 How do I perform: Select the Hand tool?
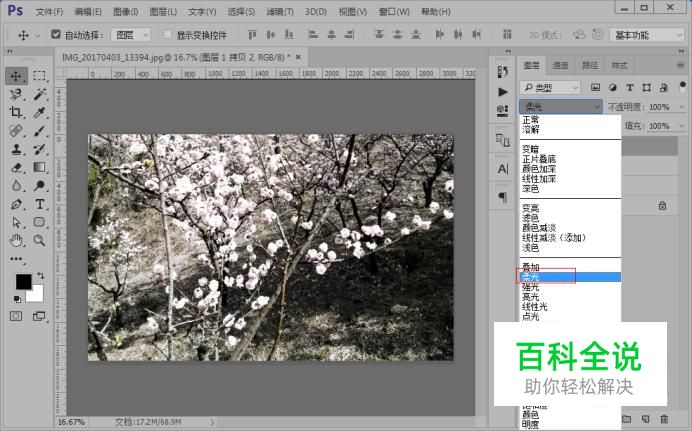tap(16, 240)
